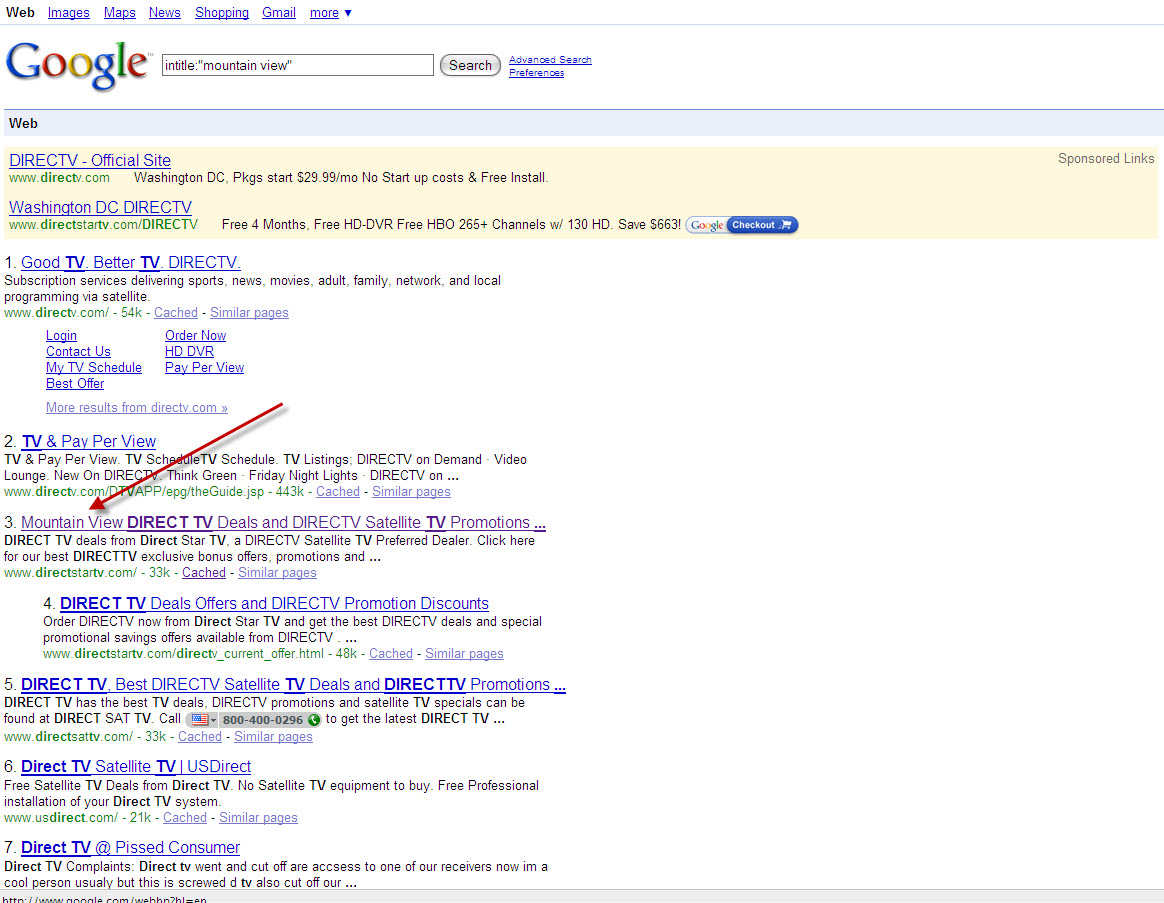Open the My TV Schedule sitelink

94,368
